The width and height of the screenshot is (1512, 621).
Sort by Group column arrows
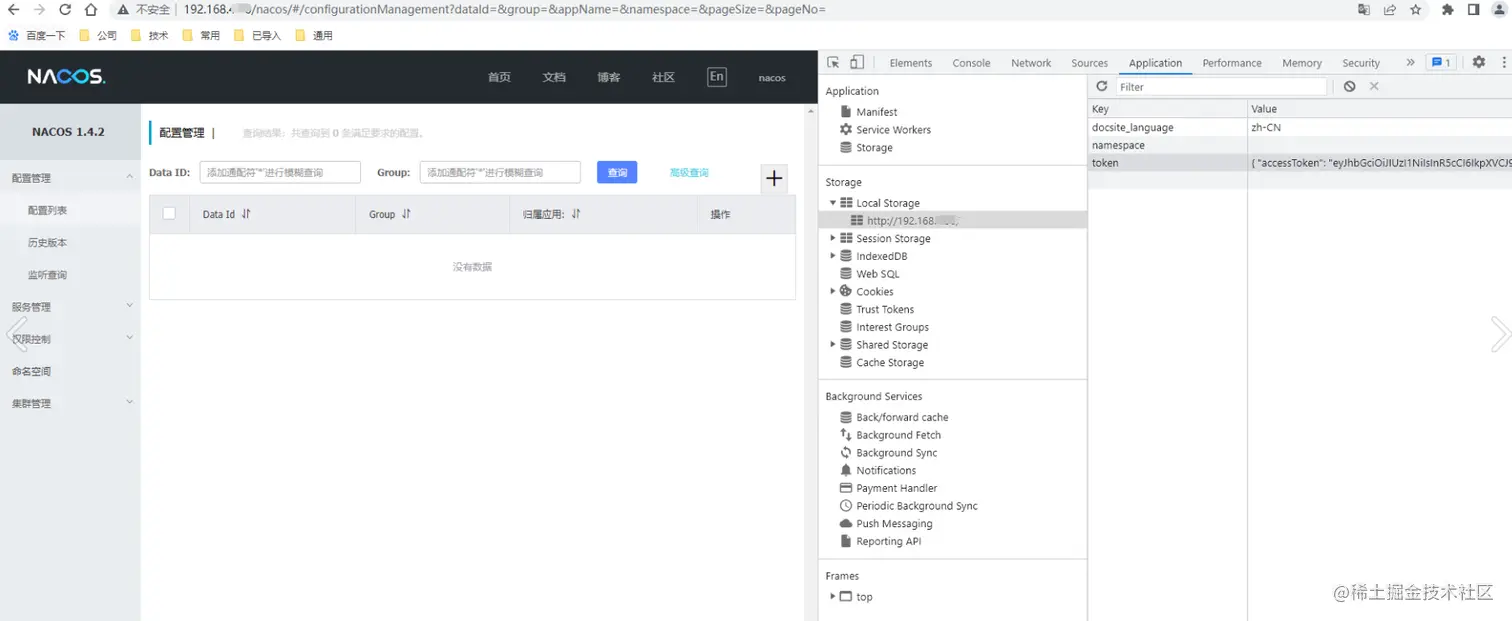point(406,214)
